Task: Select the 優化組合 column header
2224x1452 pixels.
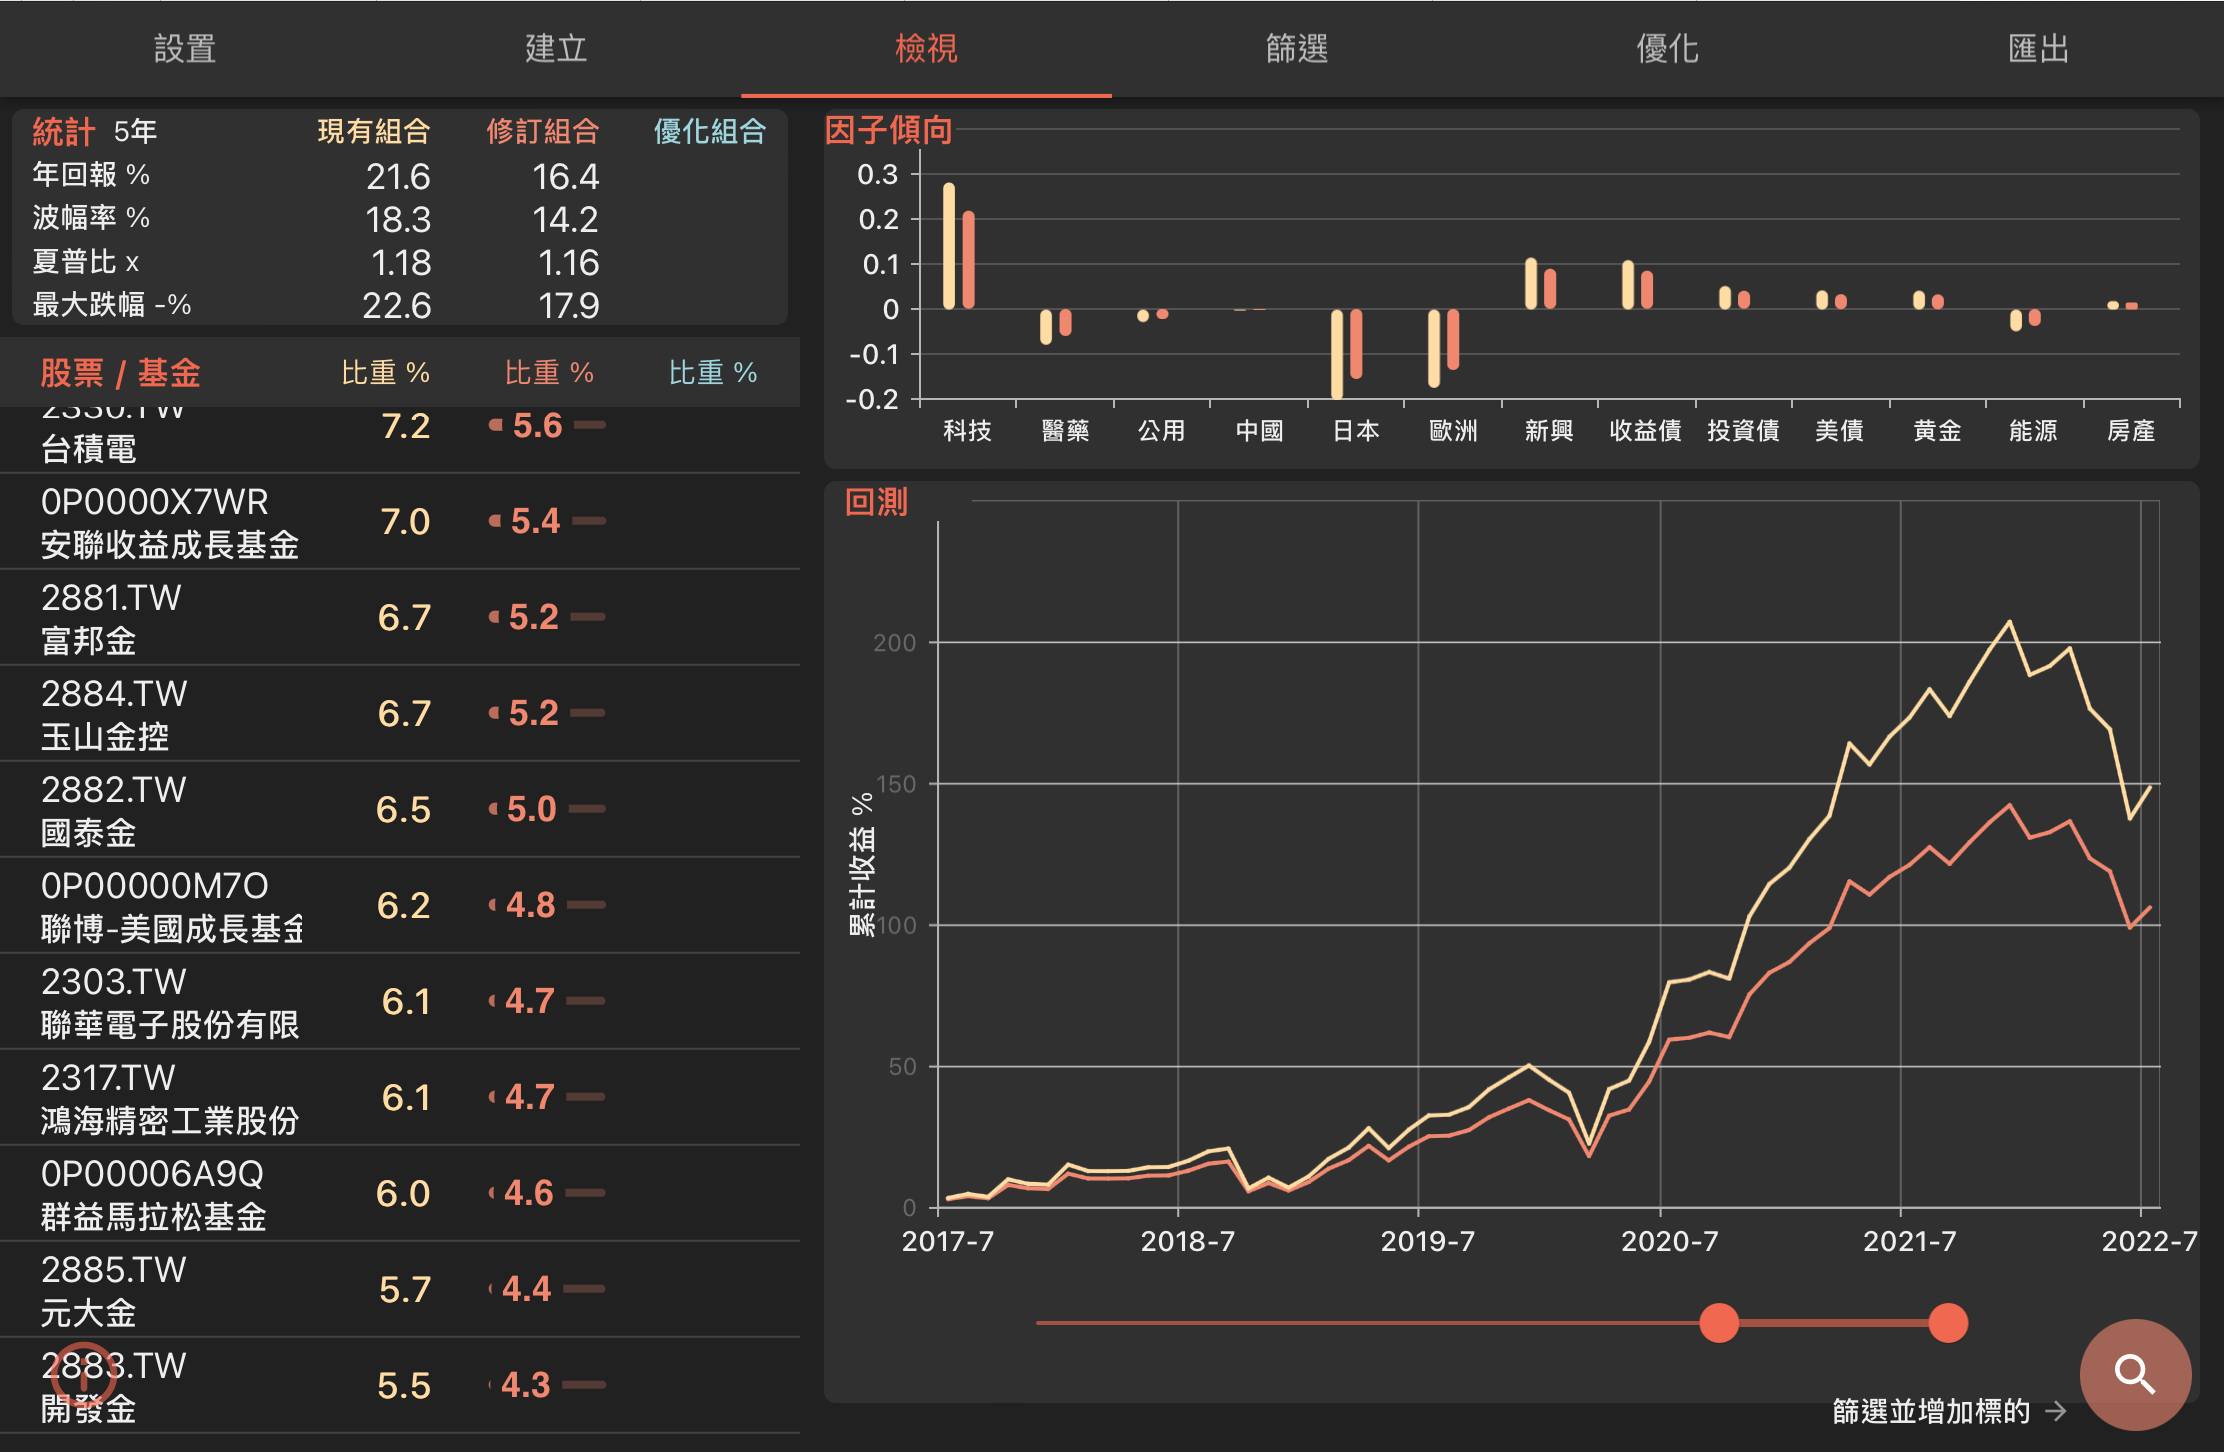Action: coord(709,131)
